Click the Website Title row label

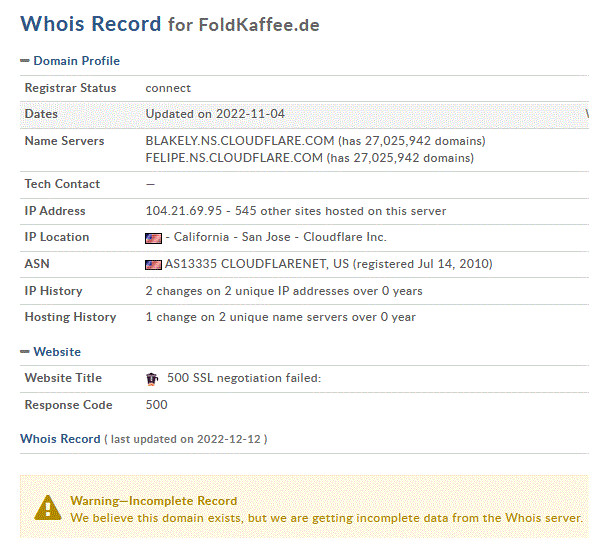click(x=63, y=378)
